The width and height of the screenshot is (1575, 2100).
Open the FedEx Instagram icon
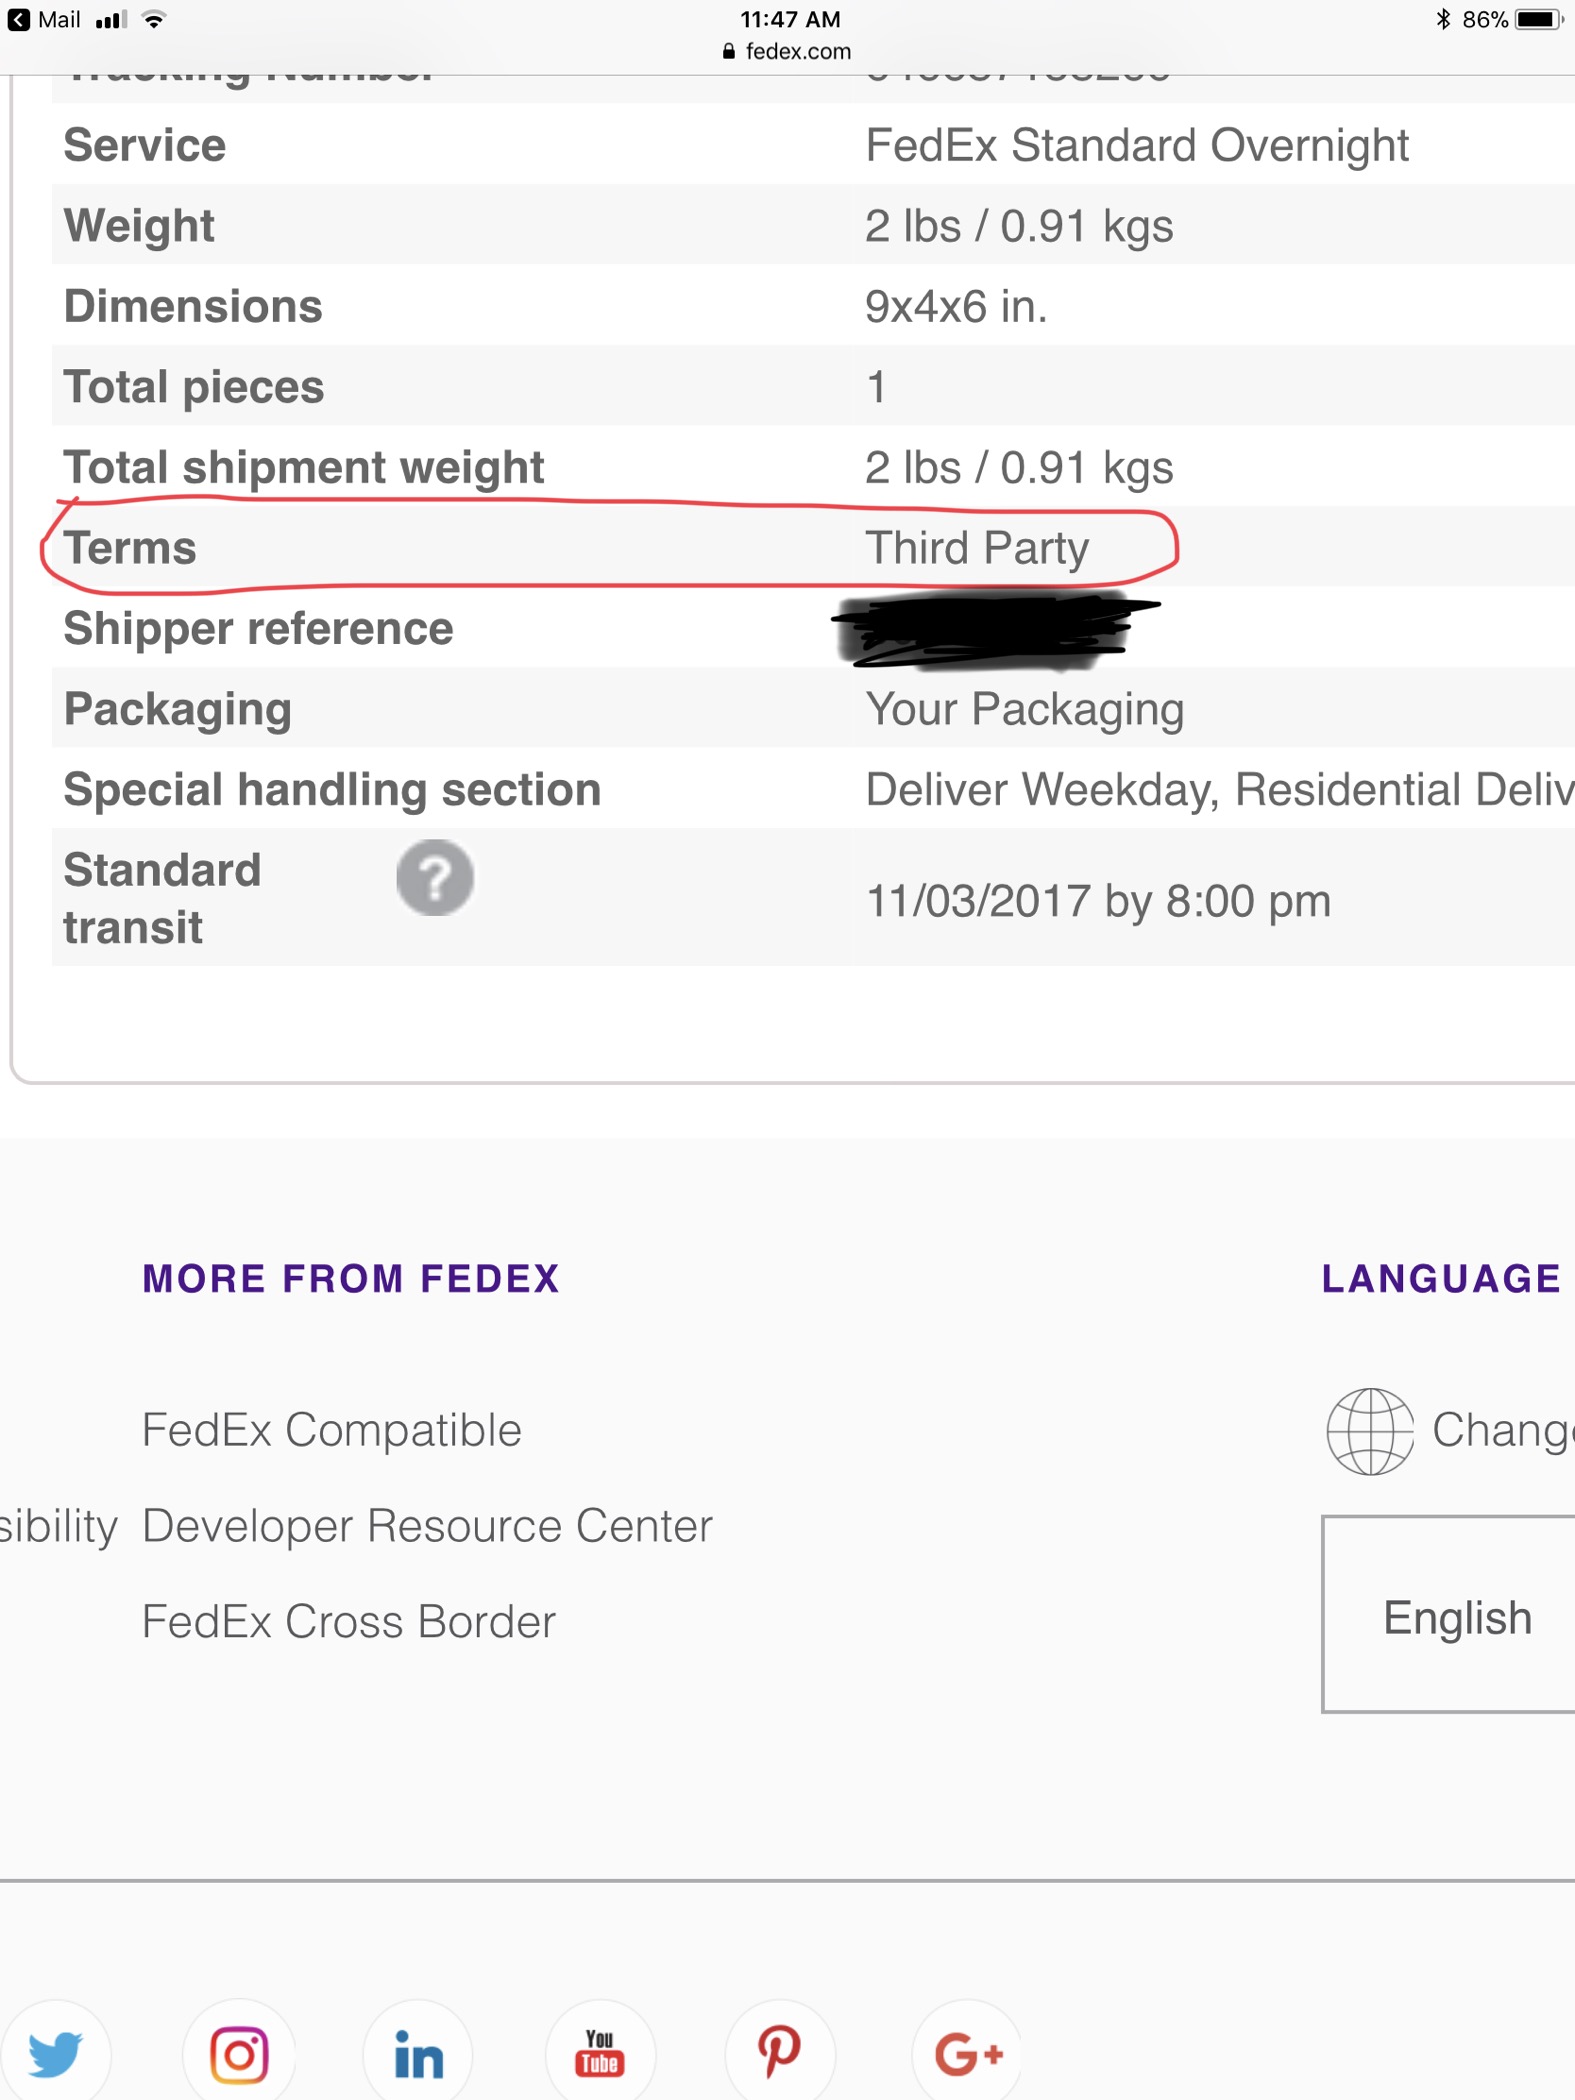point(239,2053)
